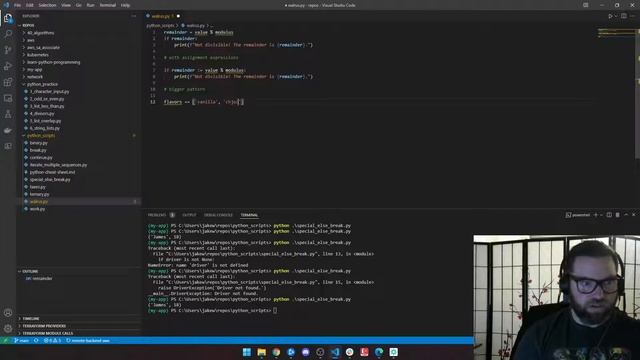The width and height of the screenshot is (640, 360).
Task: Open the File menu
Action: (17, 5)
